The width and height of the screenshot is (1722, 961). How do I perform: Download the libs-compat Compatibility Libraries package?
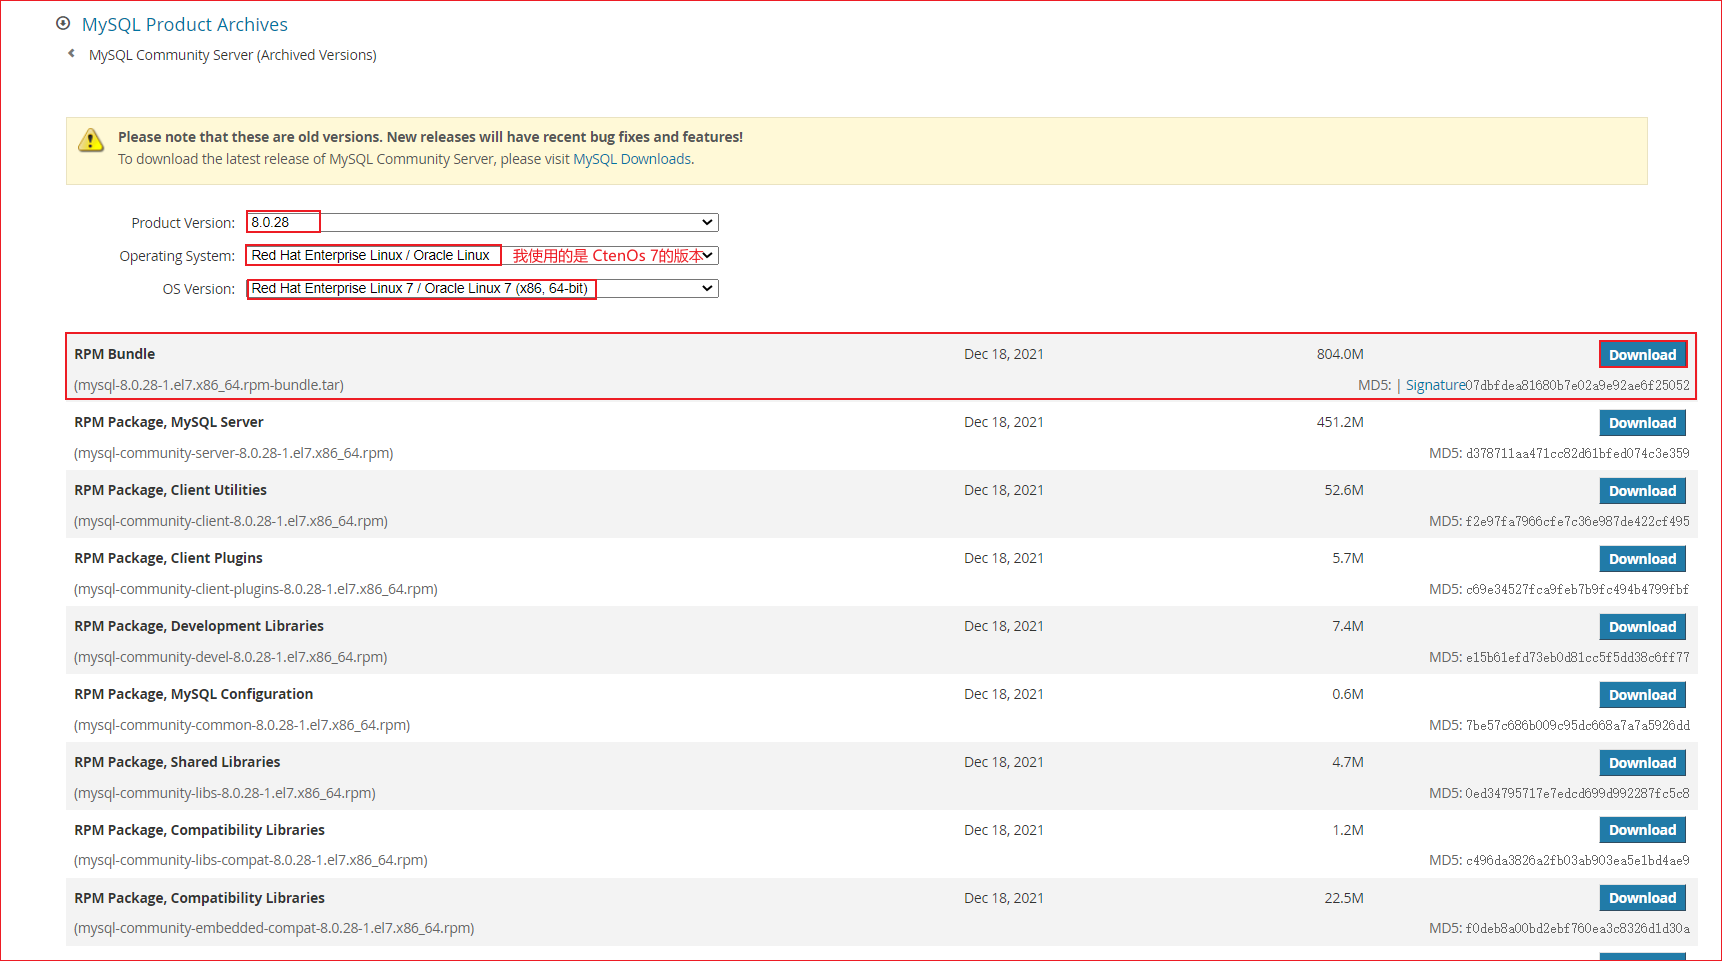point(1643,830)
